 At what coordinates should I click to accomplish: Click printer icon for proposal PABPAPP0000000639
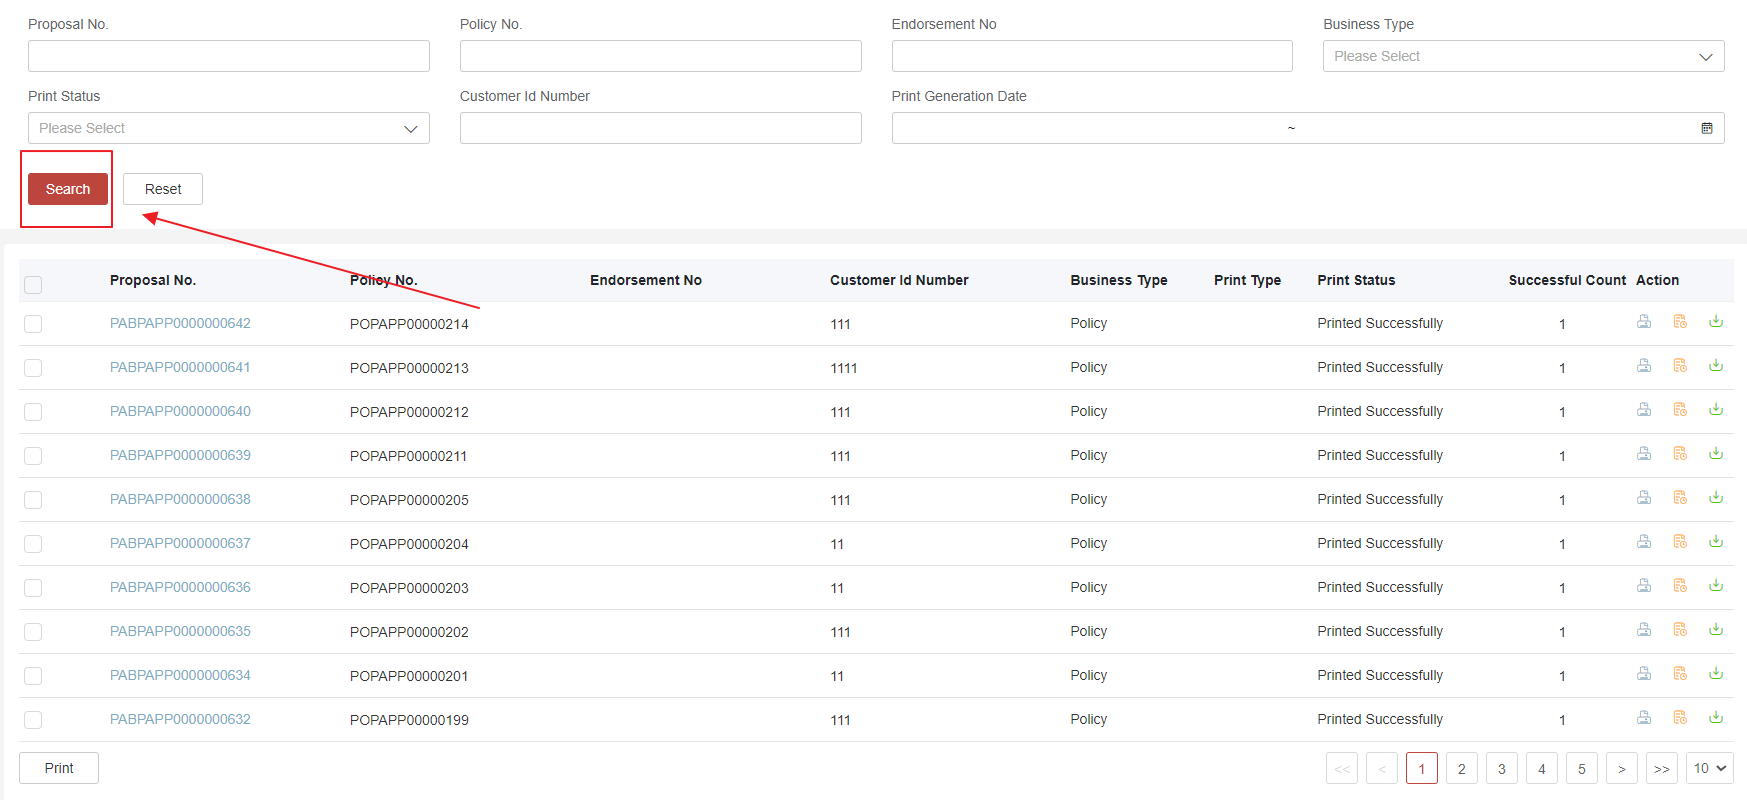click(x=1643, y=454)
